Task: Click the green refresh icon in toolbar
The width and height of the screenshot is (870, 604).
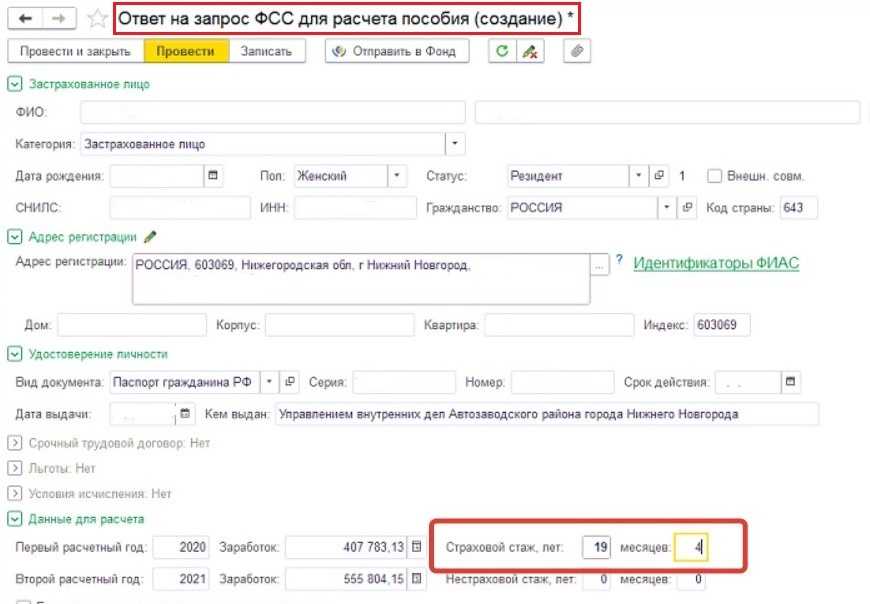Action: [503, 52]
